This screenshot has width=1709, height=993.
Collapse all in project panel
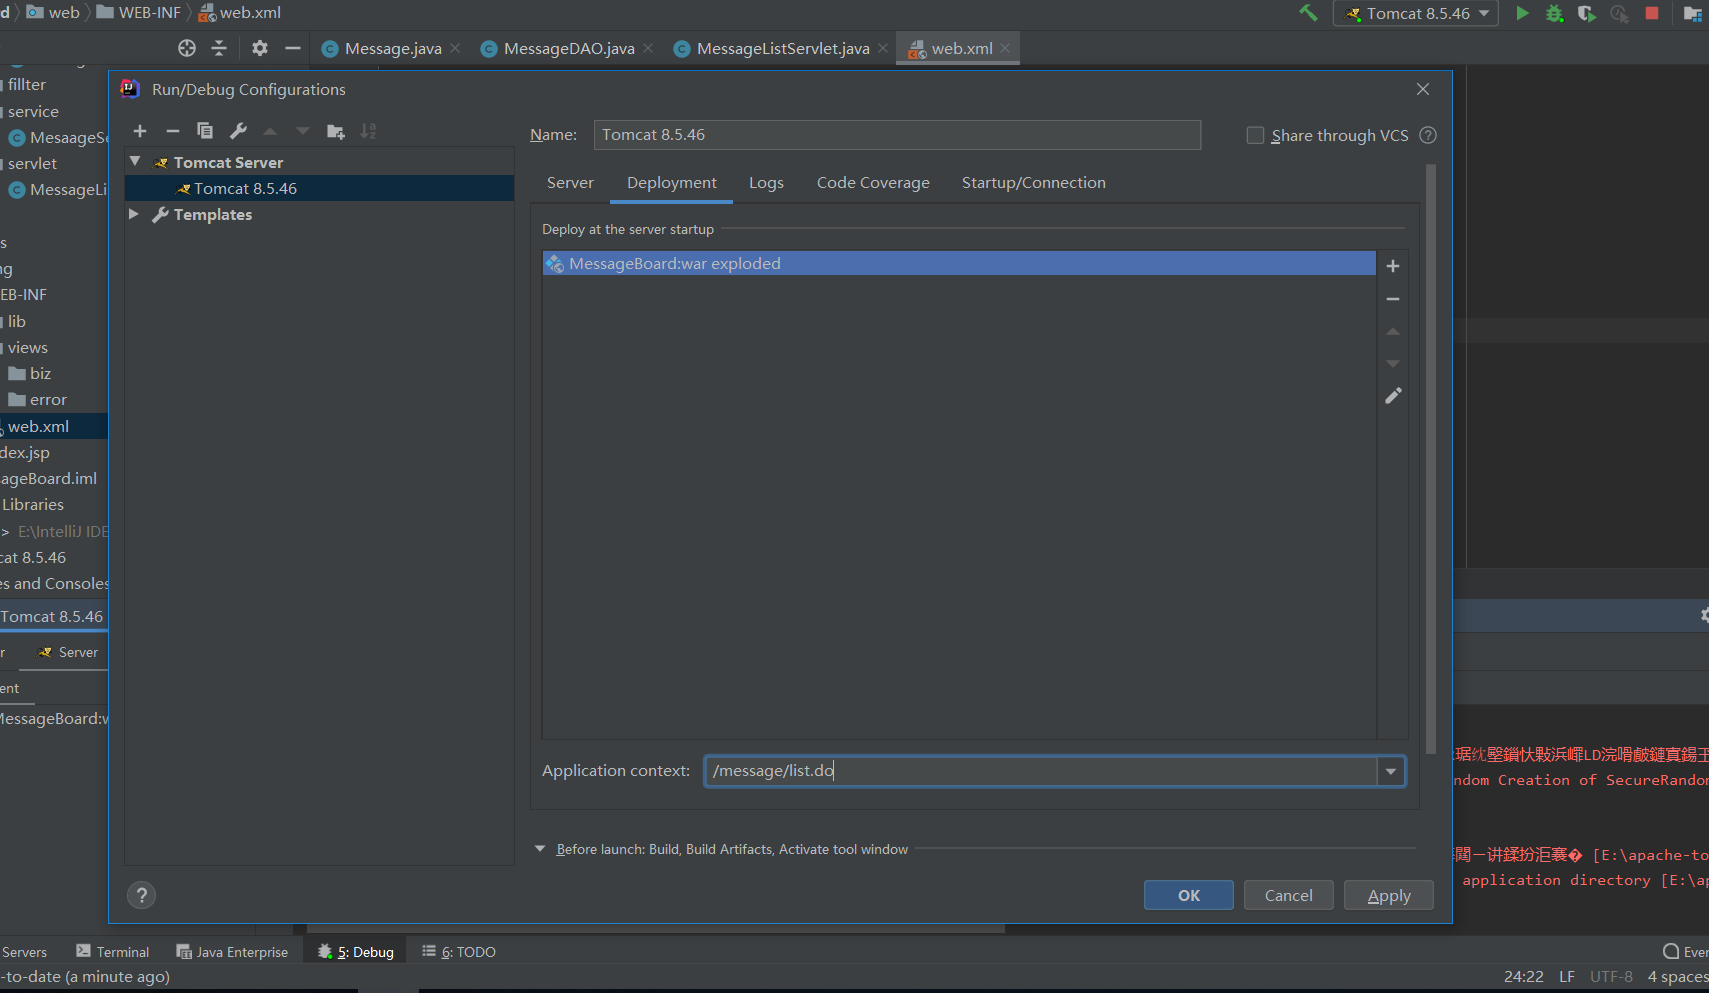click(x=219, y=48)
